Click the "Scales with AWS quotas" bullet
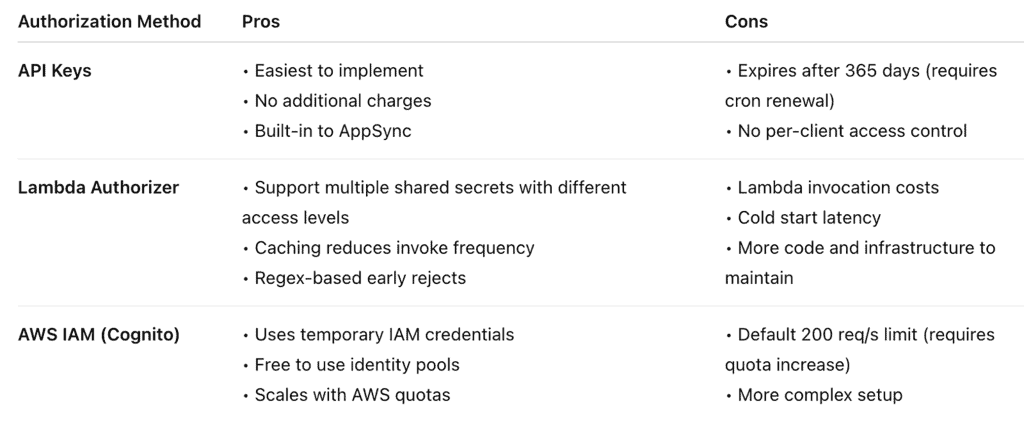 tap(352, 394)
